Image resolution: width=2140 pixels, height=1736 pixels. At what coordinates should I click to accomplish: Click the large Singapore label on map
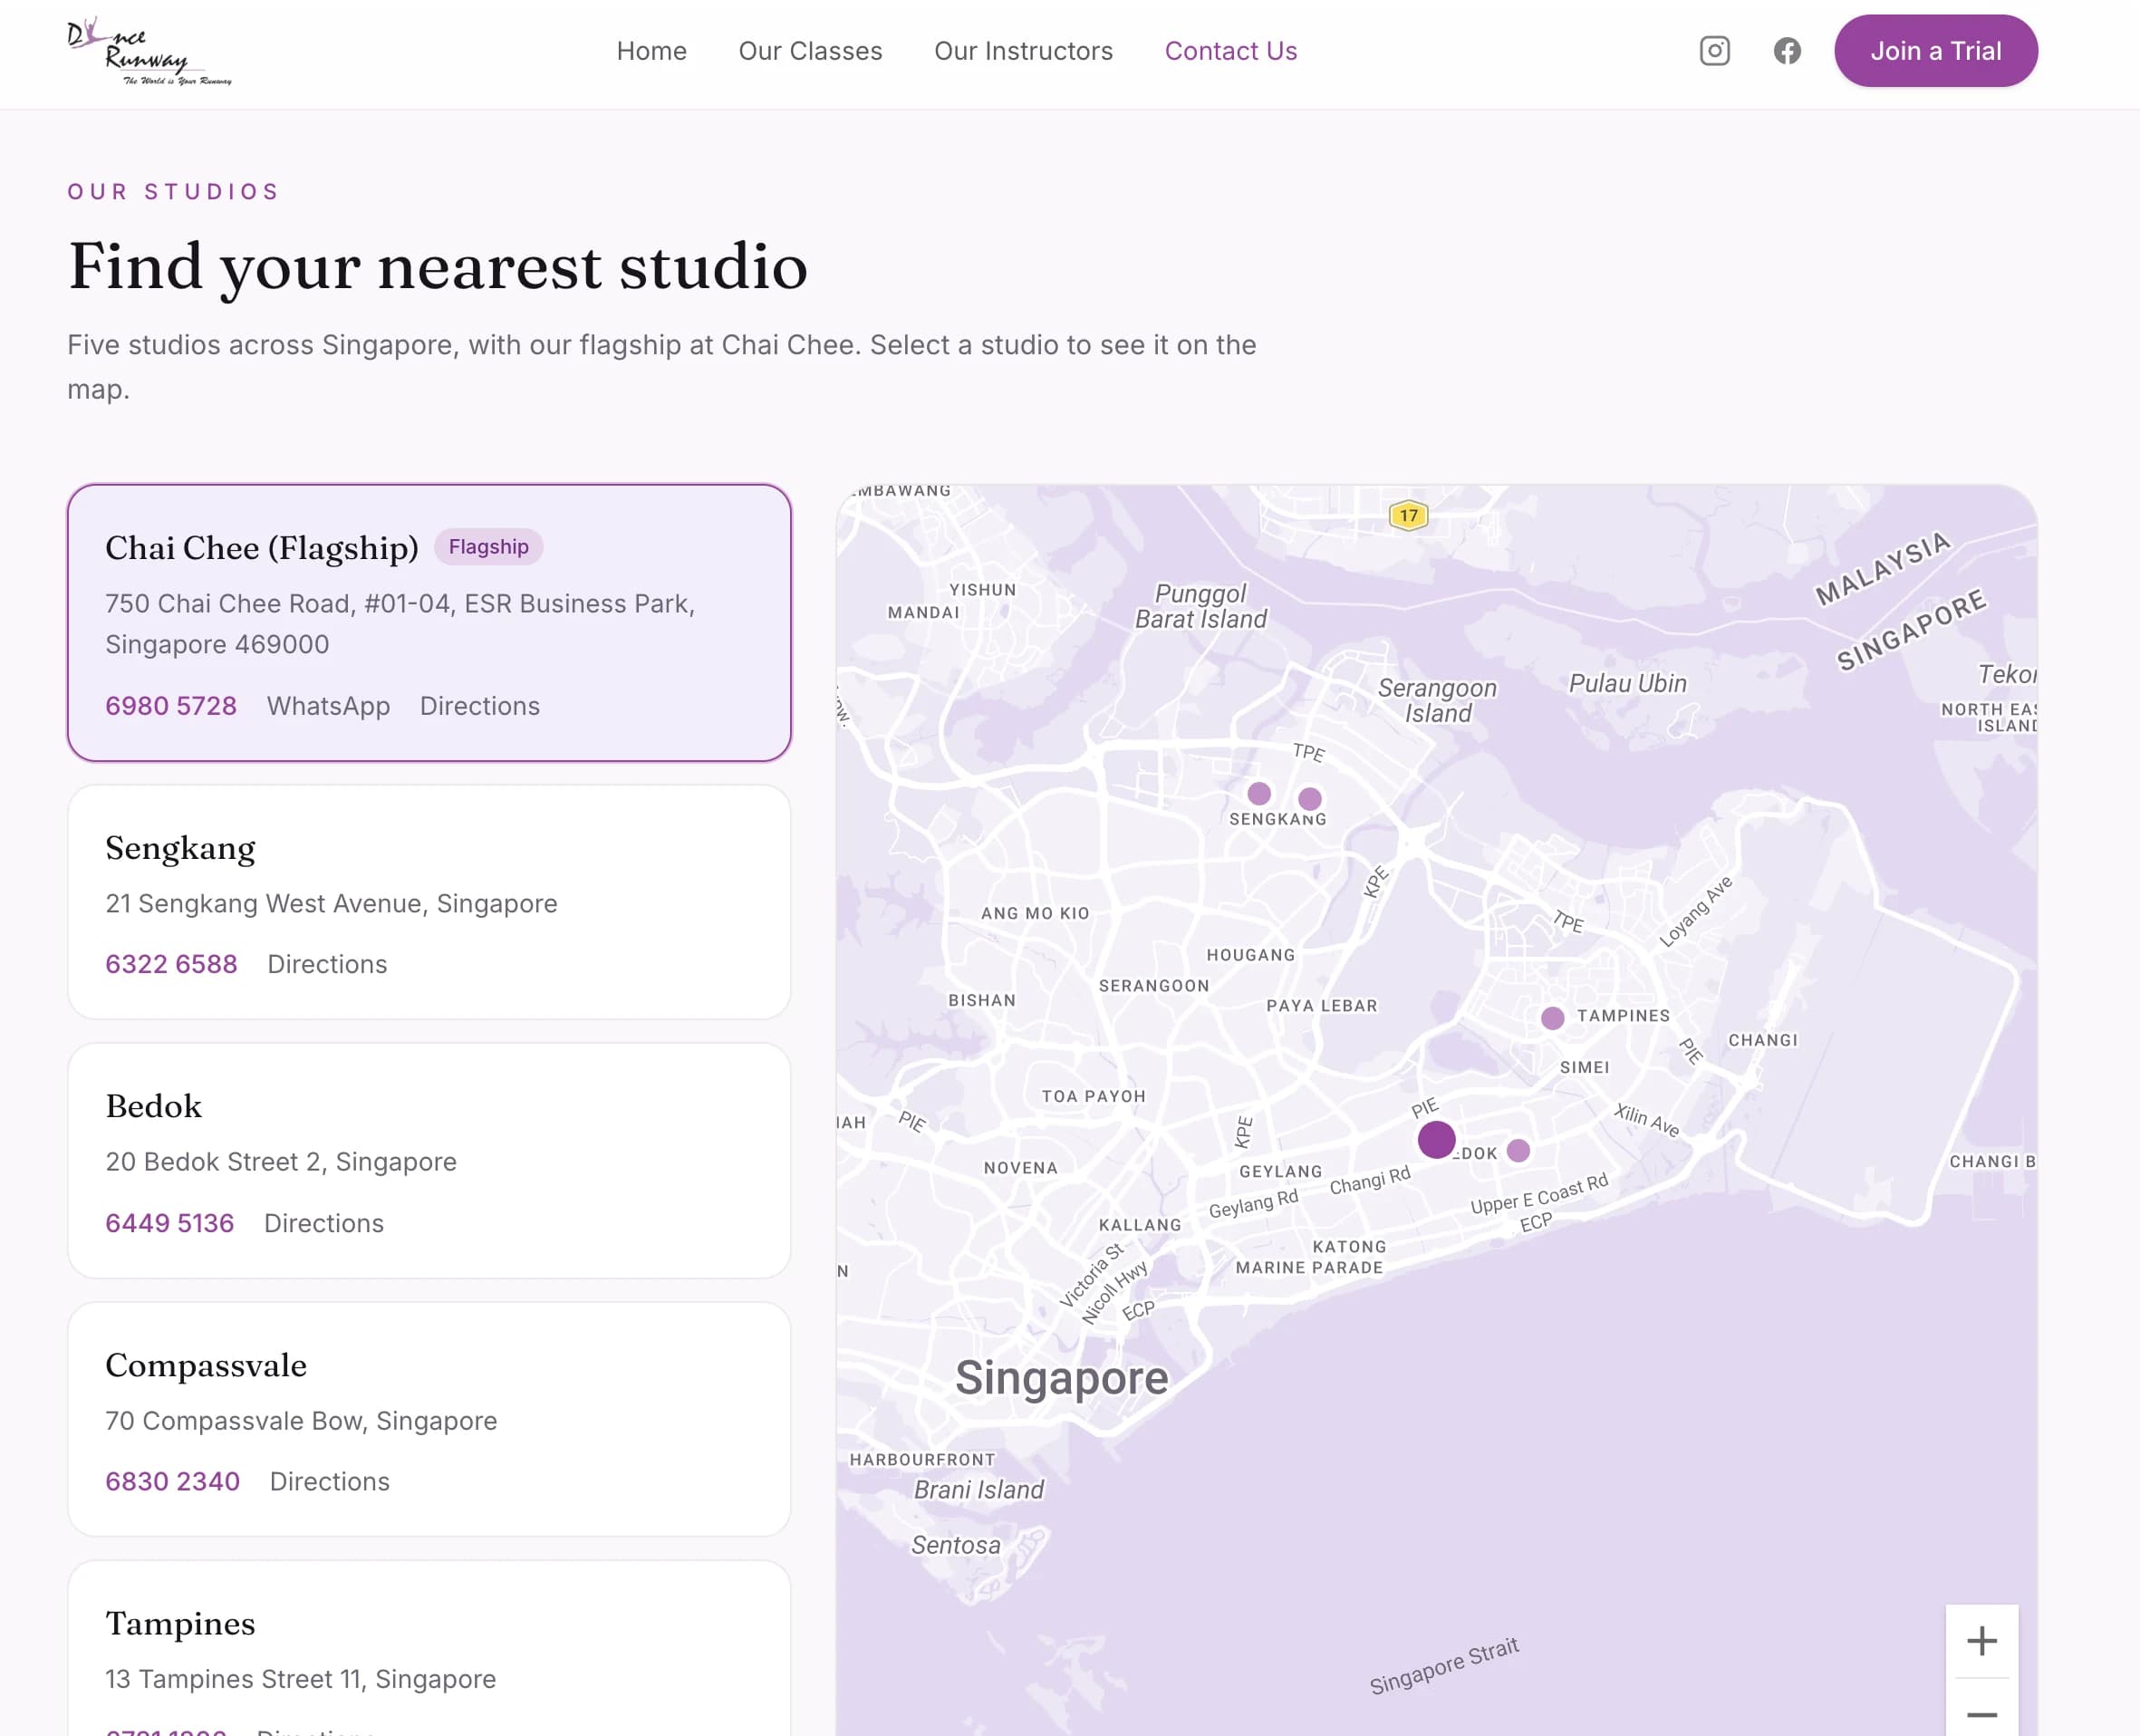1061,1378
